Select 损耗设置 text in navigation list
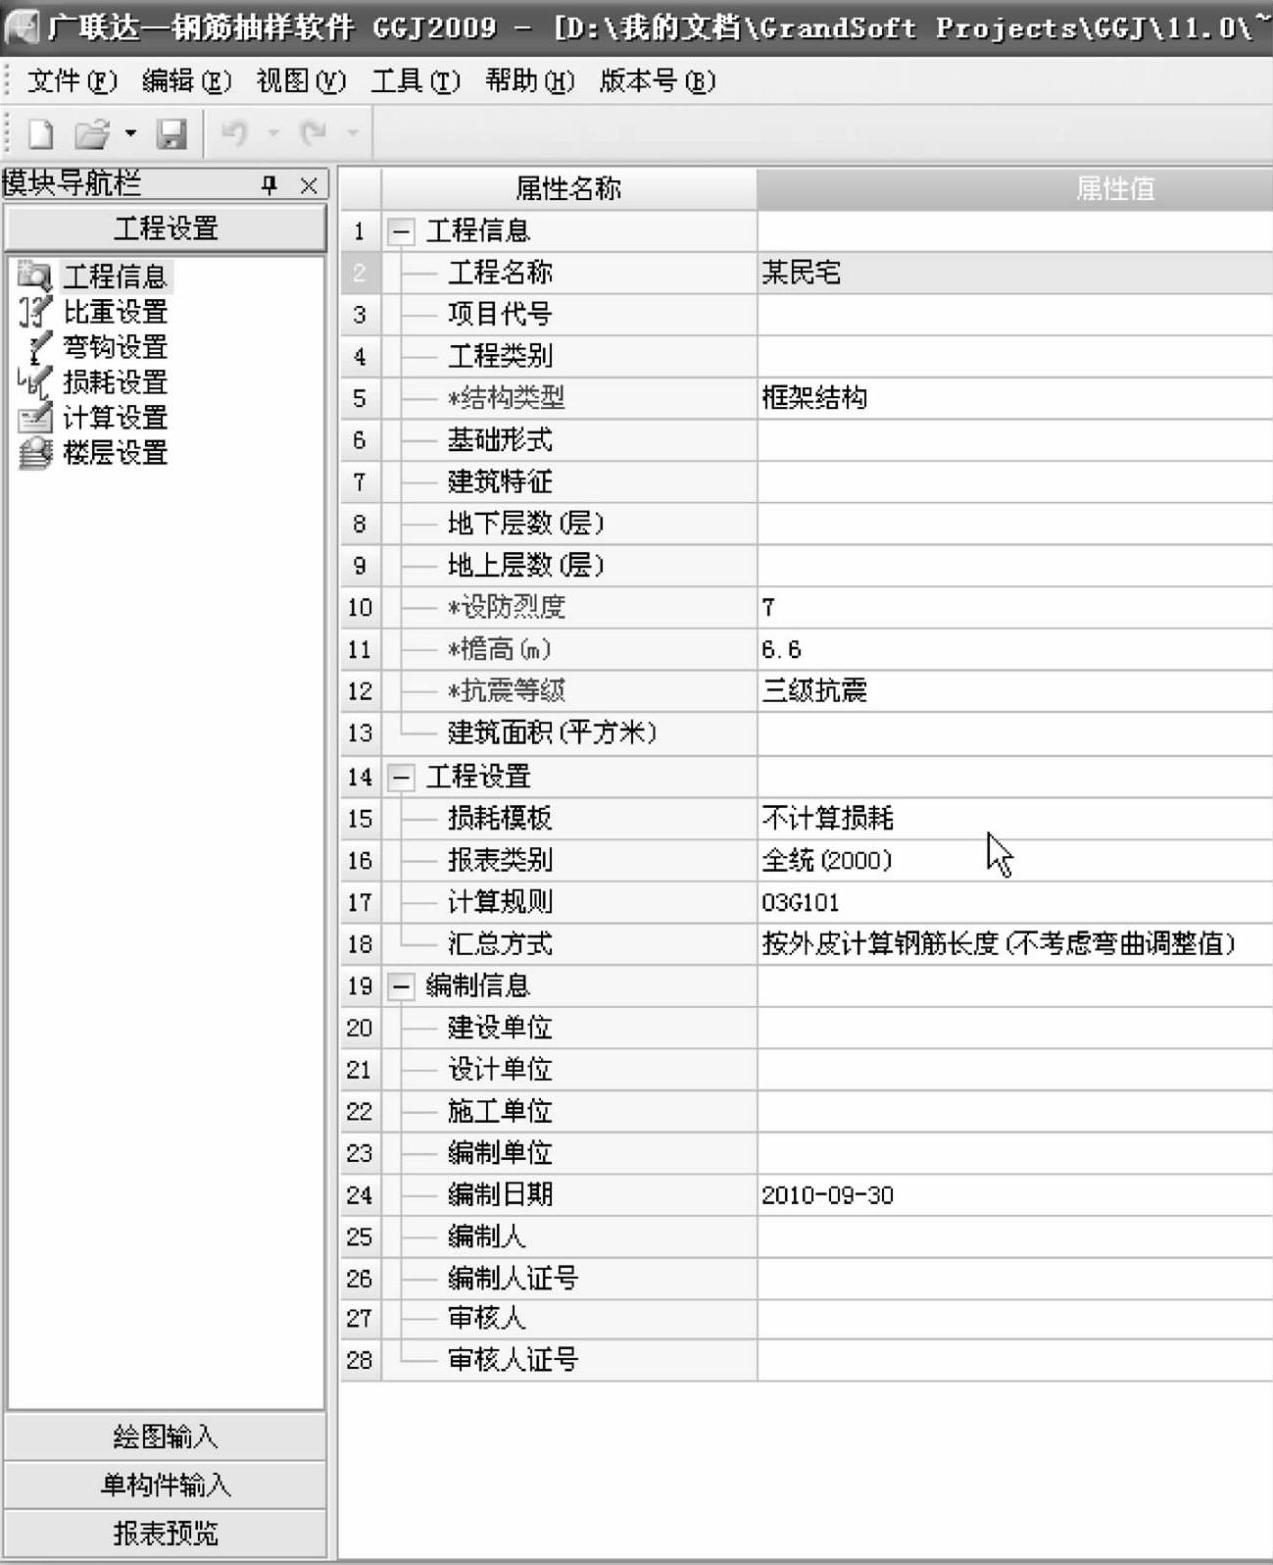1273x1565 pixels. click(115, 382)
